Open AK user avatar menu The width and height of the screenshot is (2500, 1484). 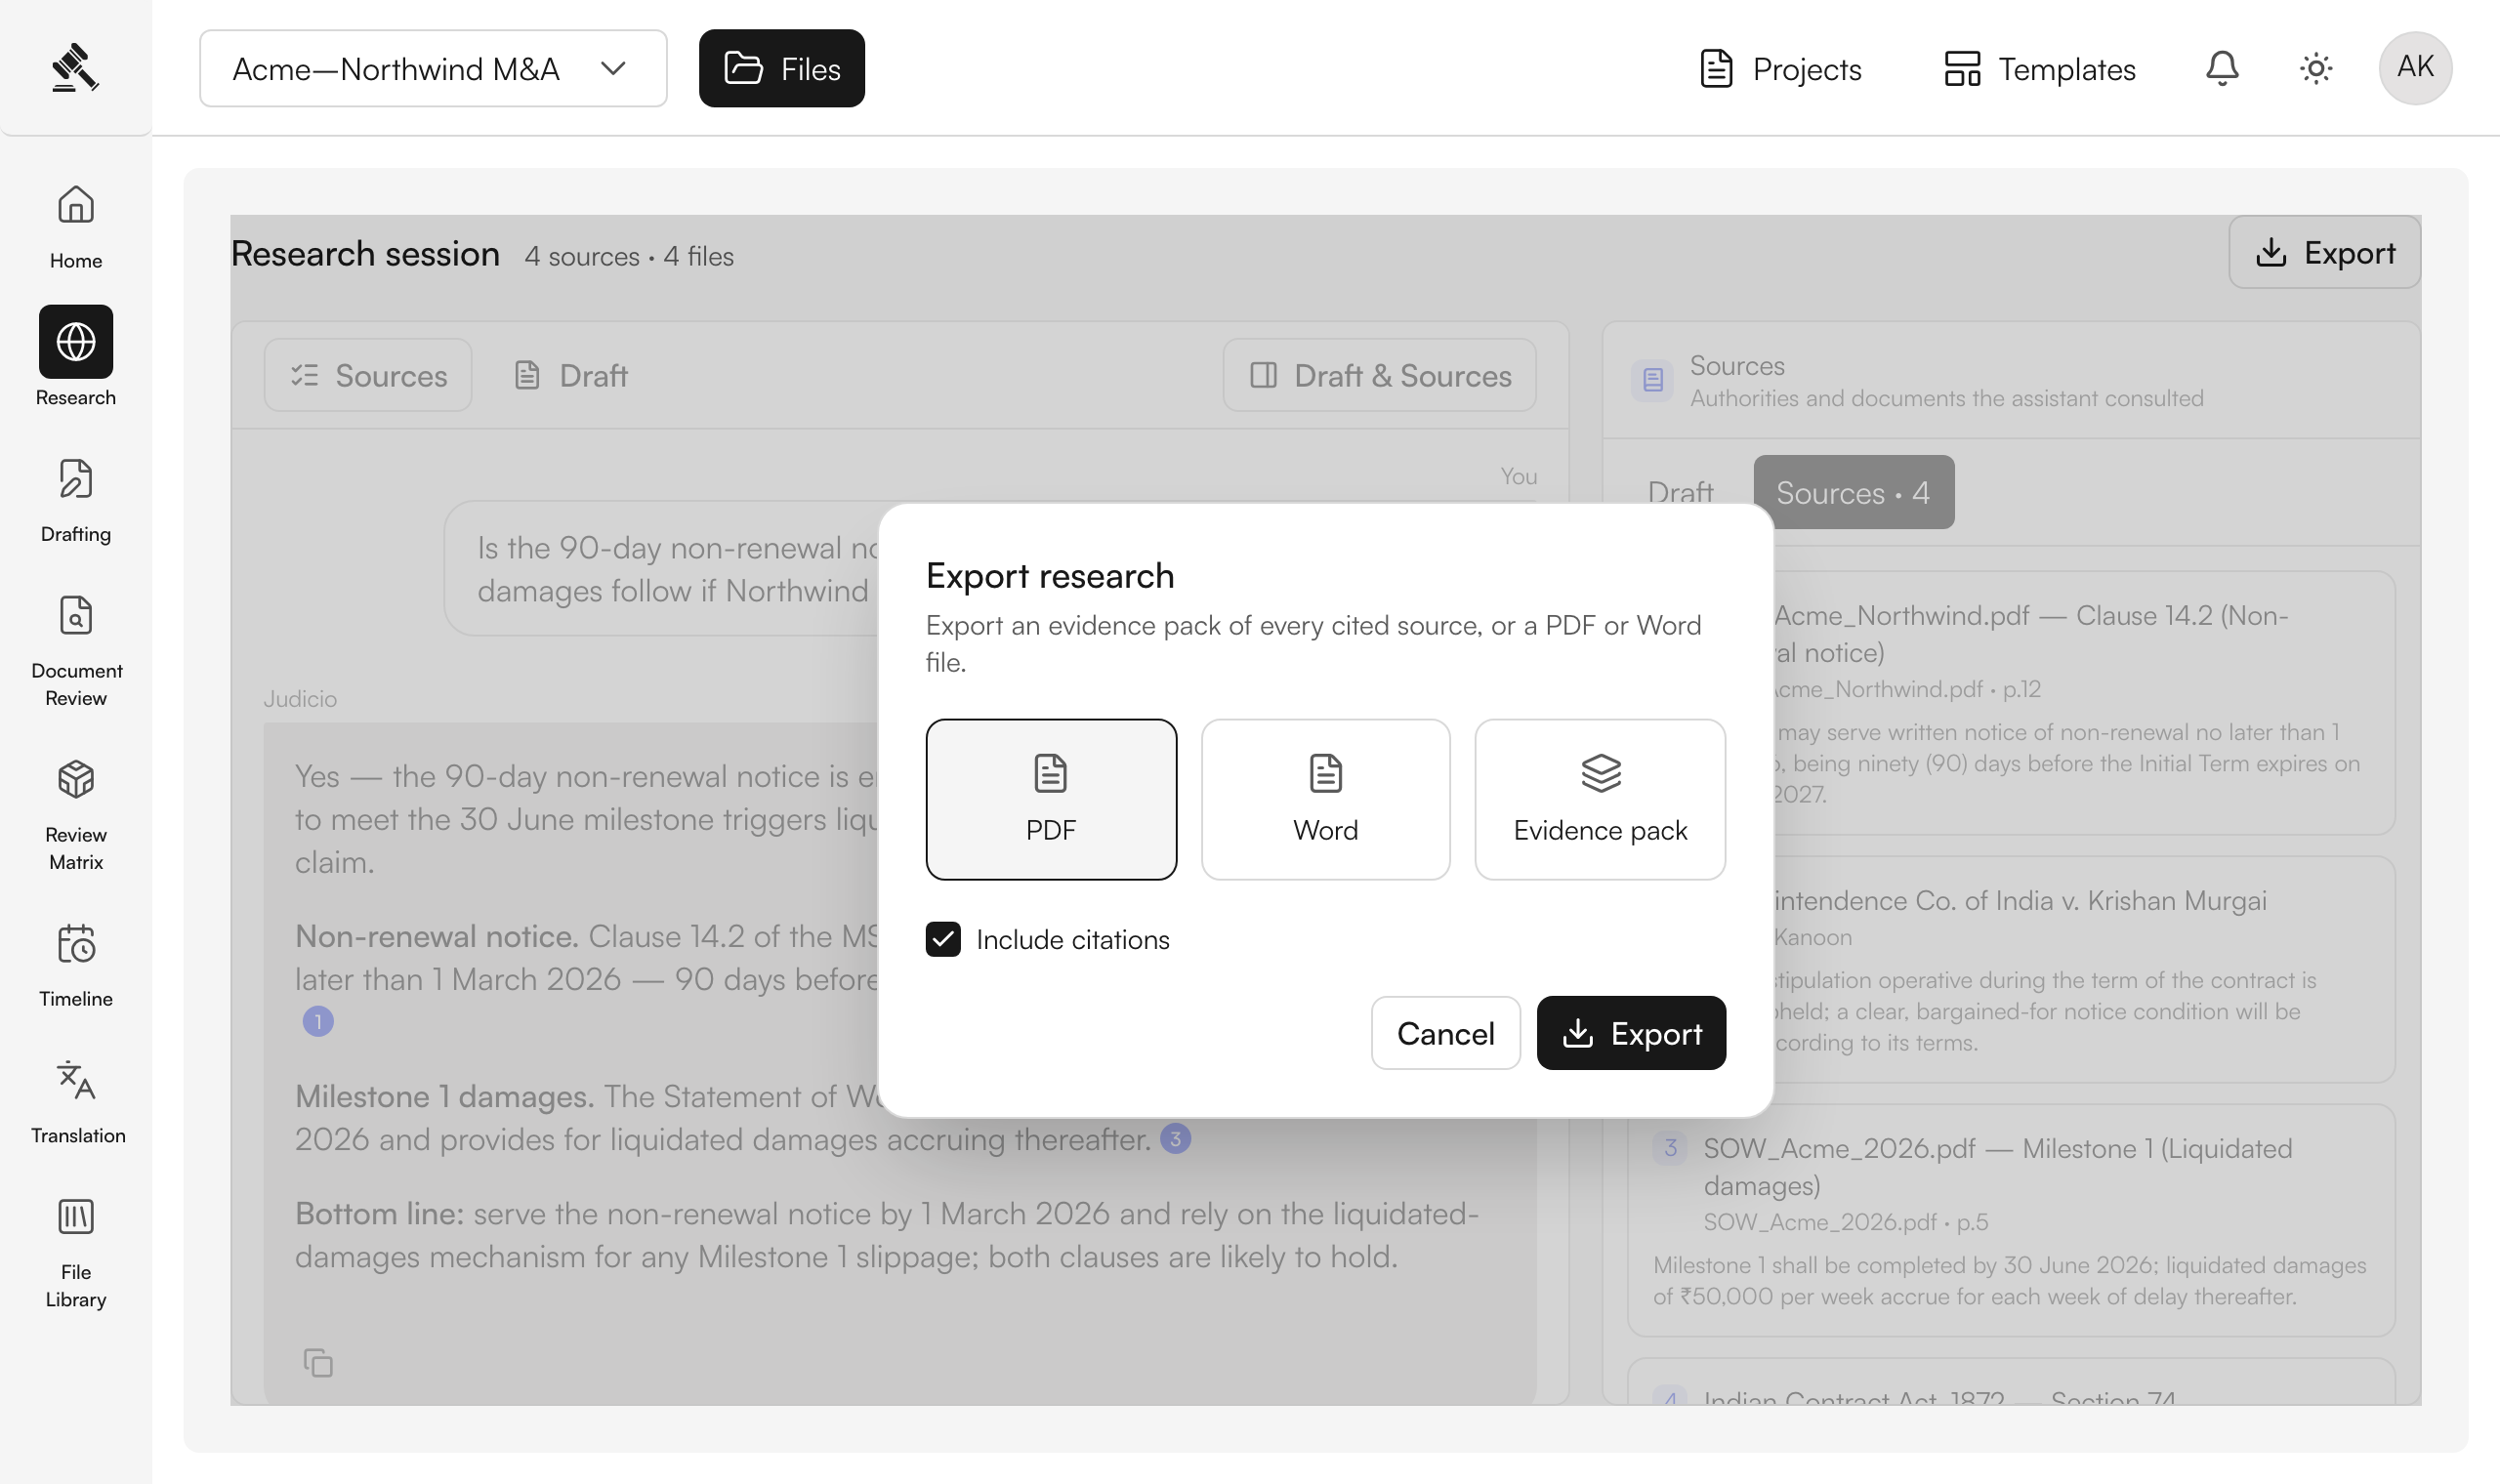tap(2415, 68)
